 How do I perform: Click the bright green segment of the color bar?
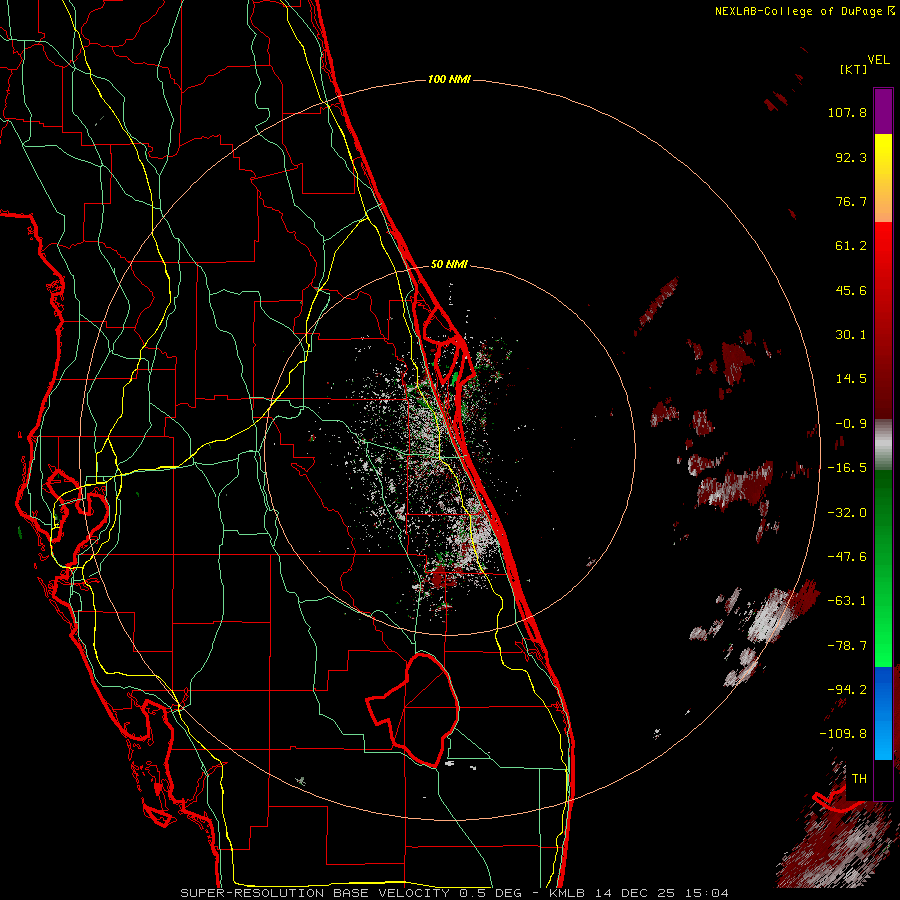[883, 620]
